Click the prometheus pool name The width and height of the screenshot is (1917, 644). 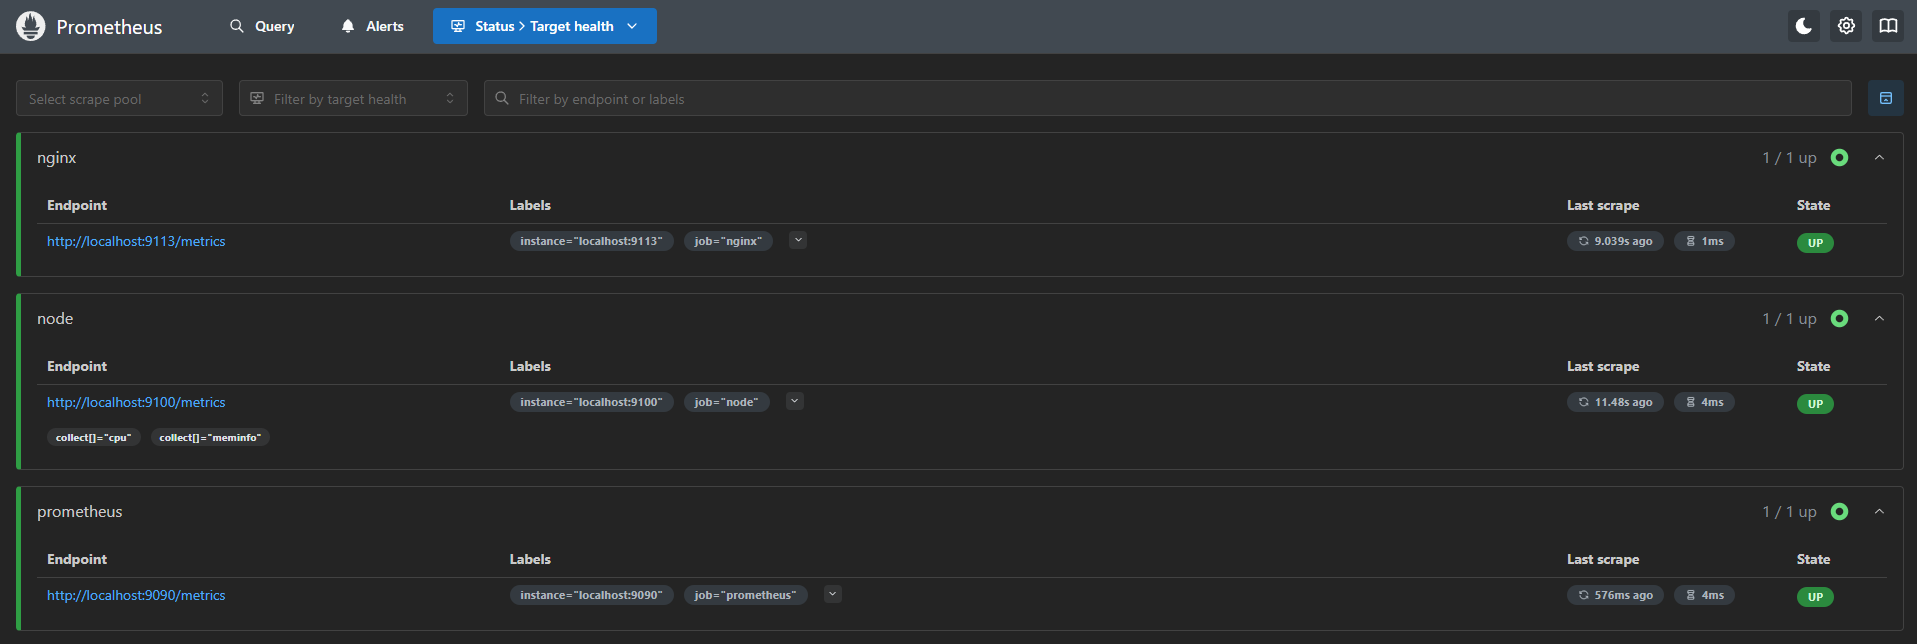click(x=80, y=512)
